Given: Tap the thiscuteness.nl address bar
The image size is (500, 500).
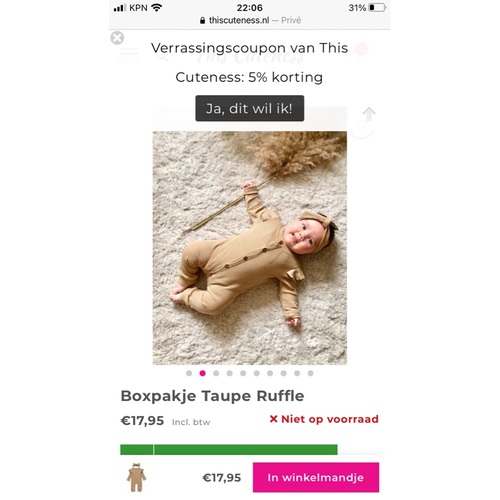Looking at the screenshot, I should tap(250, 20).
